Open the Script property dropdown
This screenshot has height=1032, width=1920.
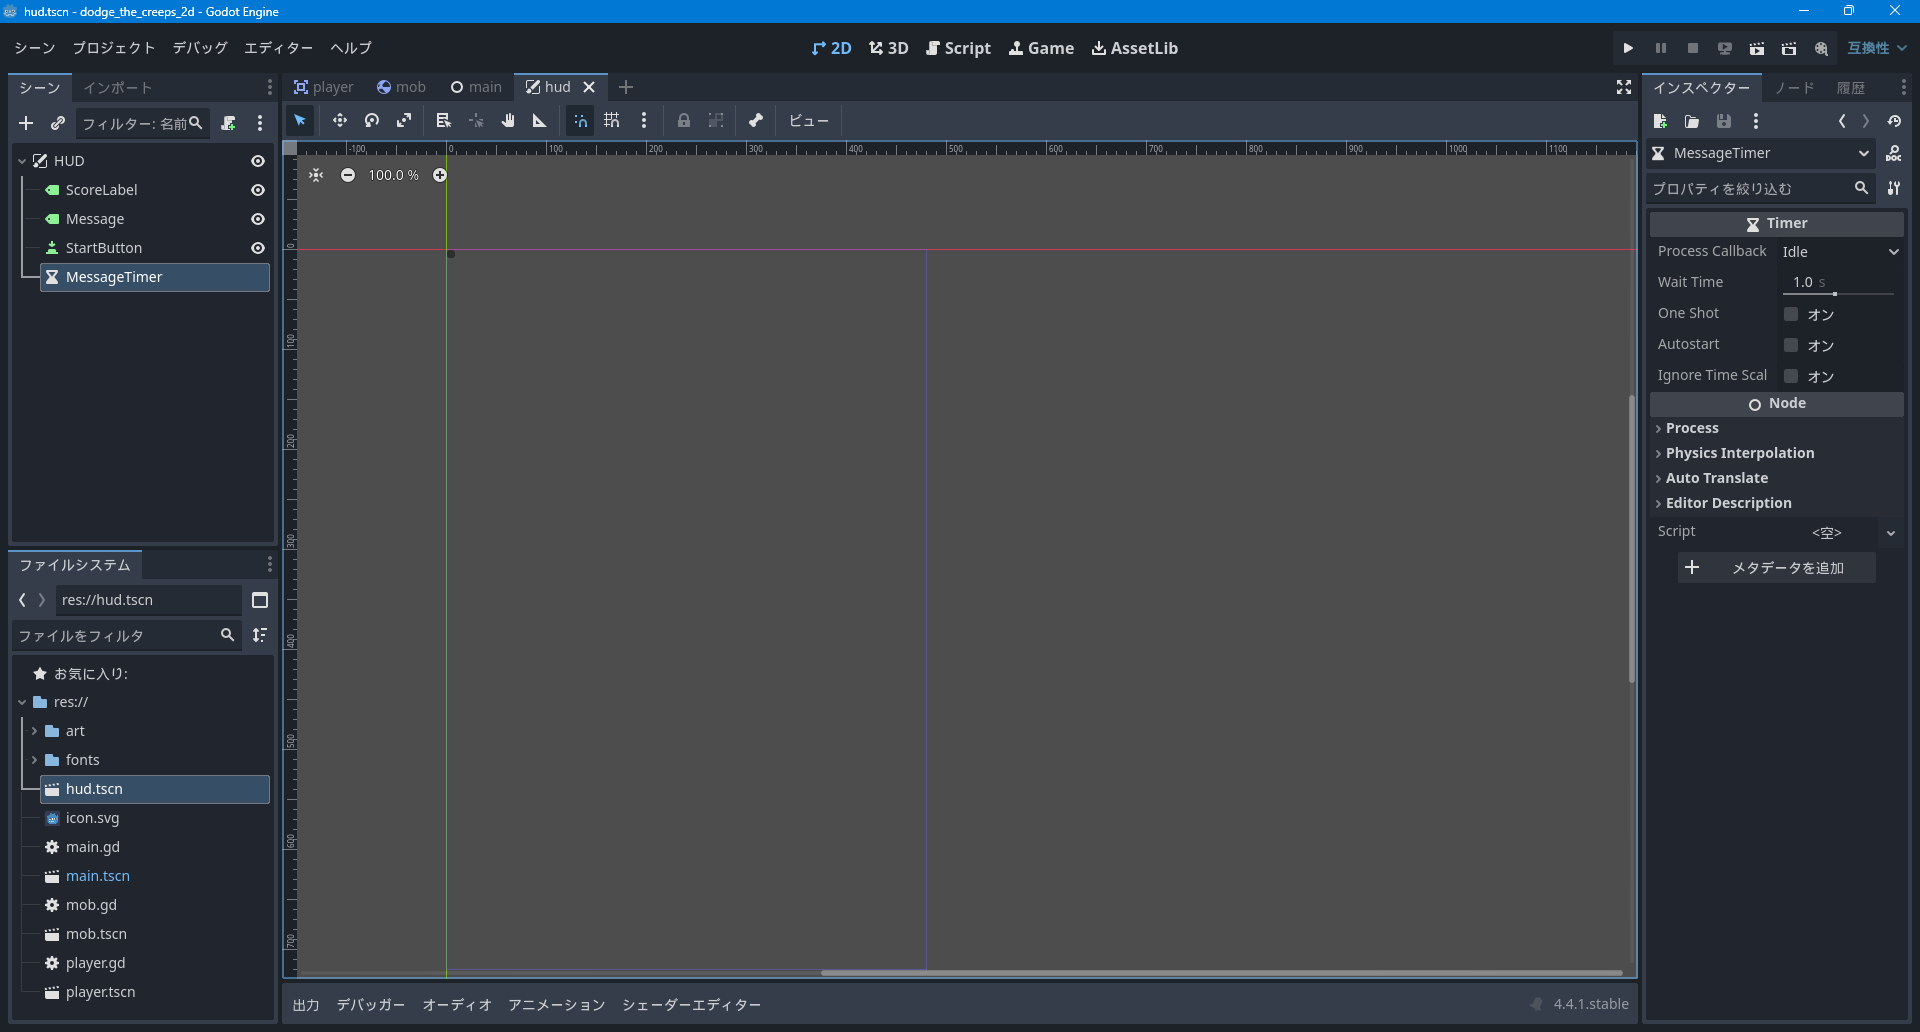1891,533
